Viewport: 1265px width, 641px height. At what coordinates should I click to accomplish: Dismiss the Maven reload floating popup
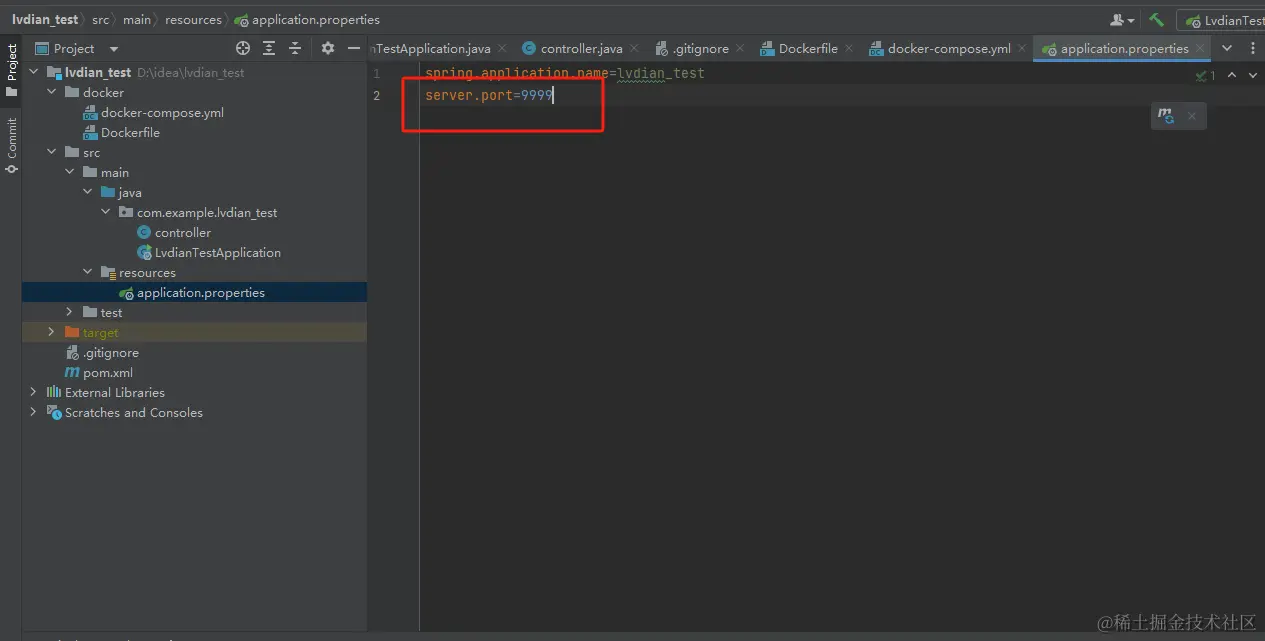click(x=1192, y=116)
